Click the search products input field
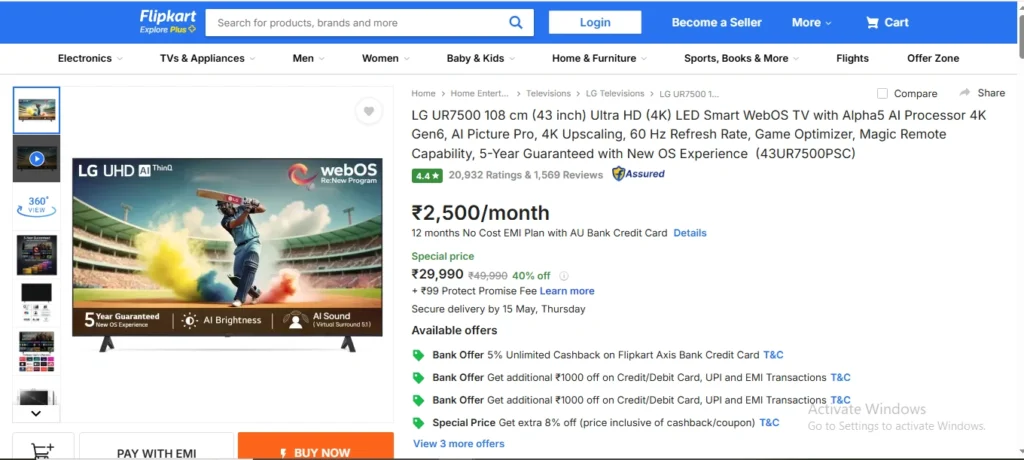 pyautogui.click(x=356, y=23)
